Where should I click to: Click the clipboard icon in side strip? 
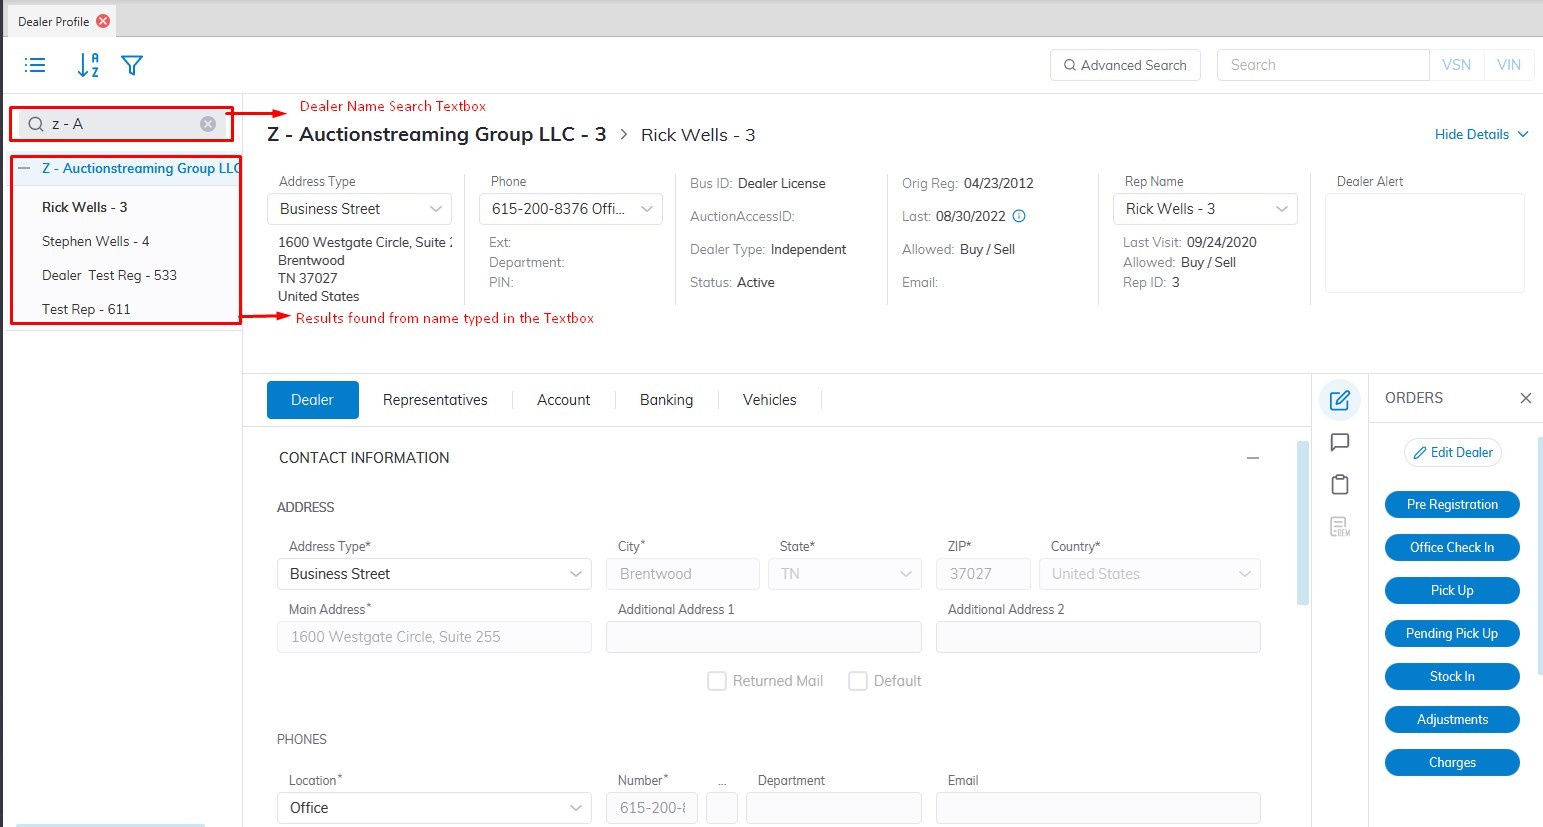click(1340, 485)
